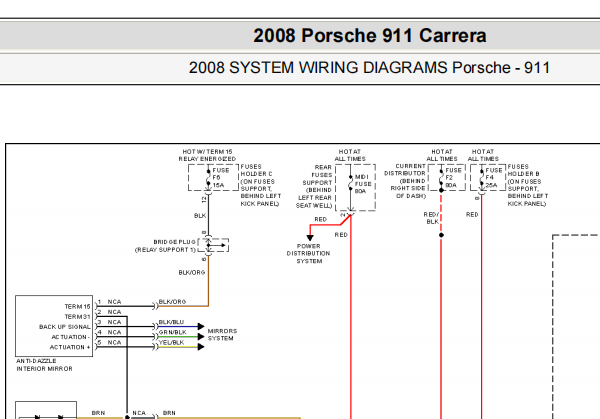Viewport: 600px width, 419px height.
Task: Click the "GRN/BLK" wire color label
Action: tap(173, 332)
